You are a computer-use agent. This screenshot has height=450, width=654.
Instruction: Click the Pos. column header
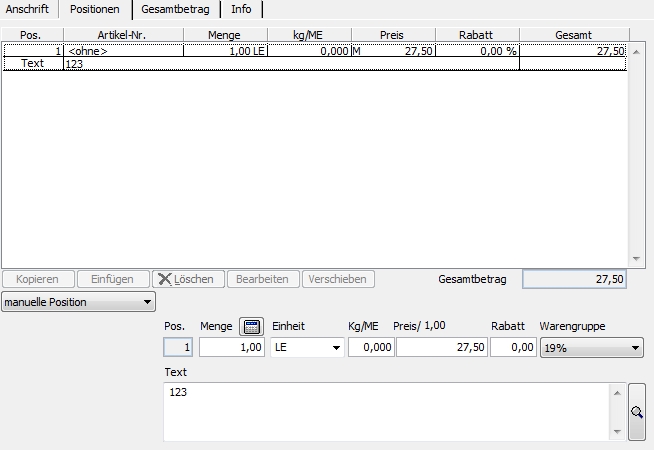click(x=32, y=35)
